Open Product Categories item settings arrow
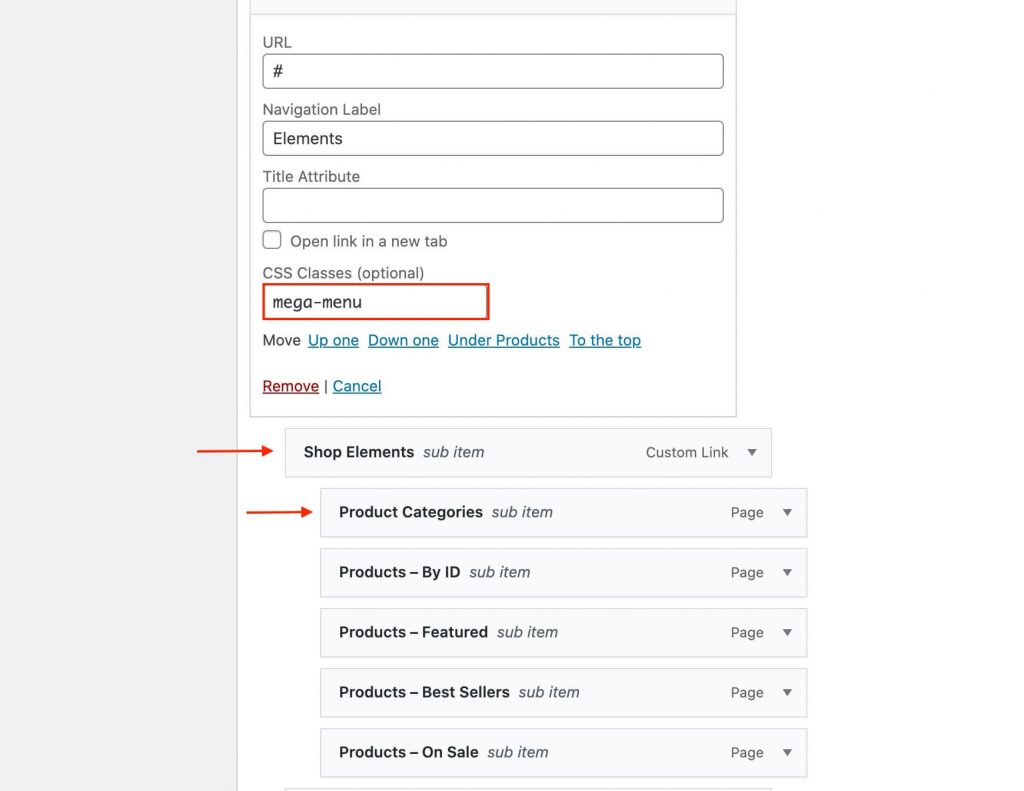Screen dimensions: 1024x791 coord(786,512)
